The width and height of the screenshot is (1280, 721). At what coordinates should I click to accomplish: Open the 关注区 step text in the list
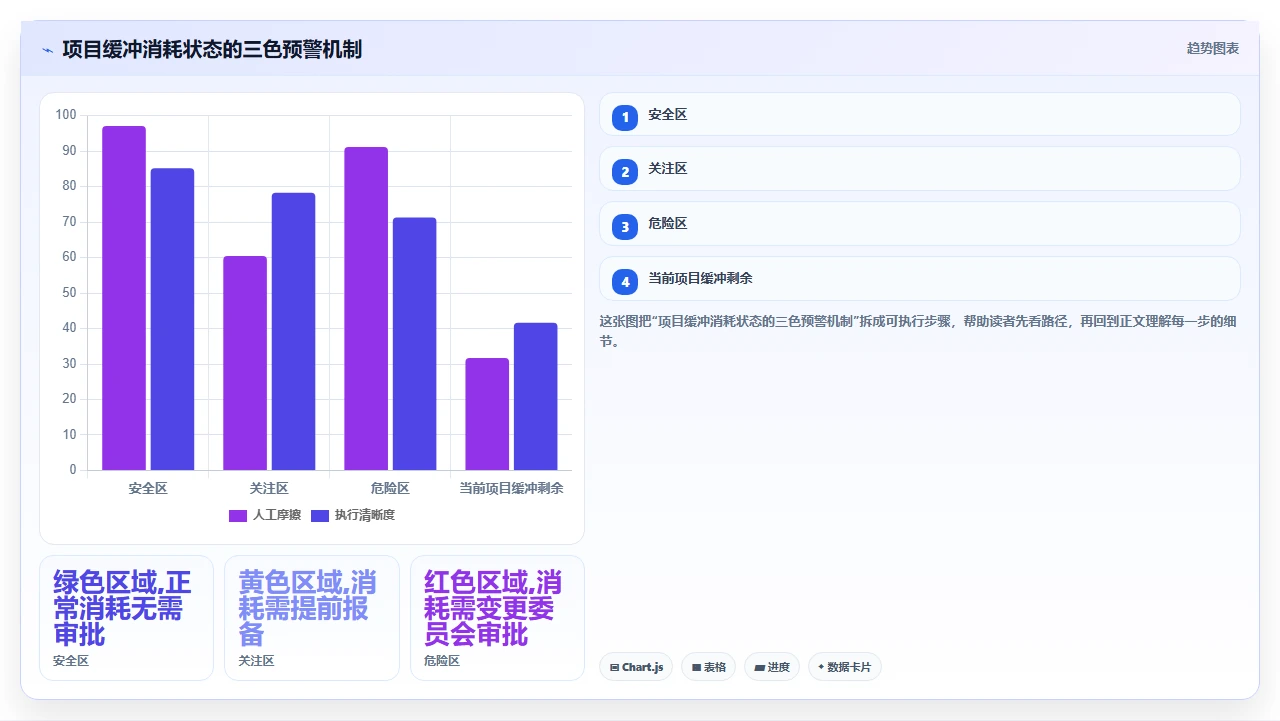(x=667, y=169)
